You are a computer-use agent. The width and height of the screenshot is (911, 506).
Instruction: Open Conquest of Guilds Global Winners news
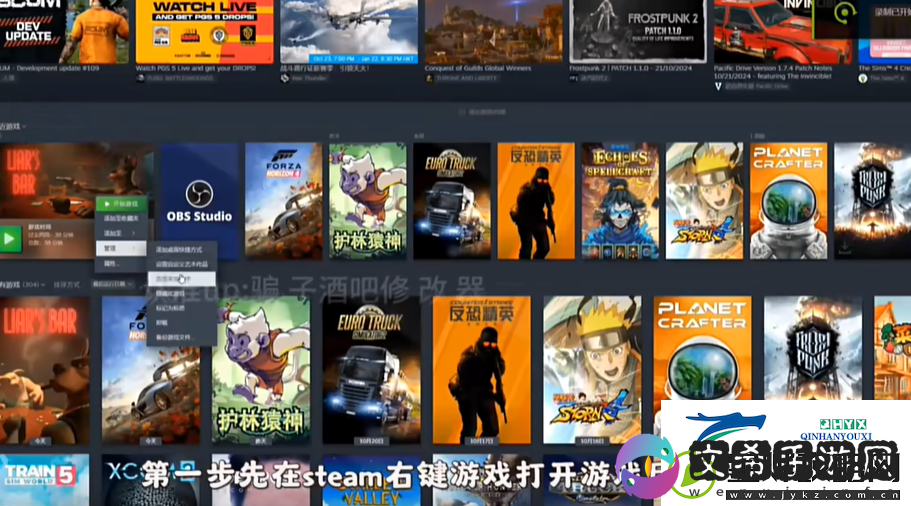pyautogui.click(x=493, y=31)
